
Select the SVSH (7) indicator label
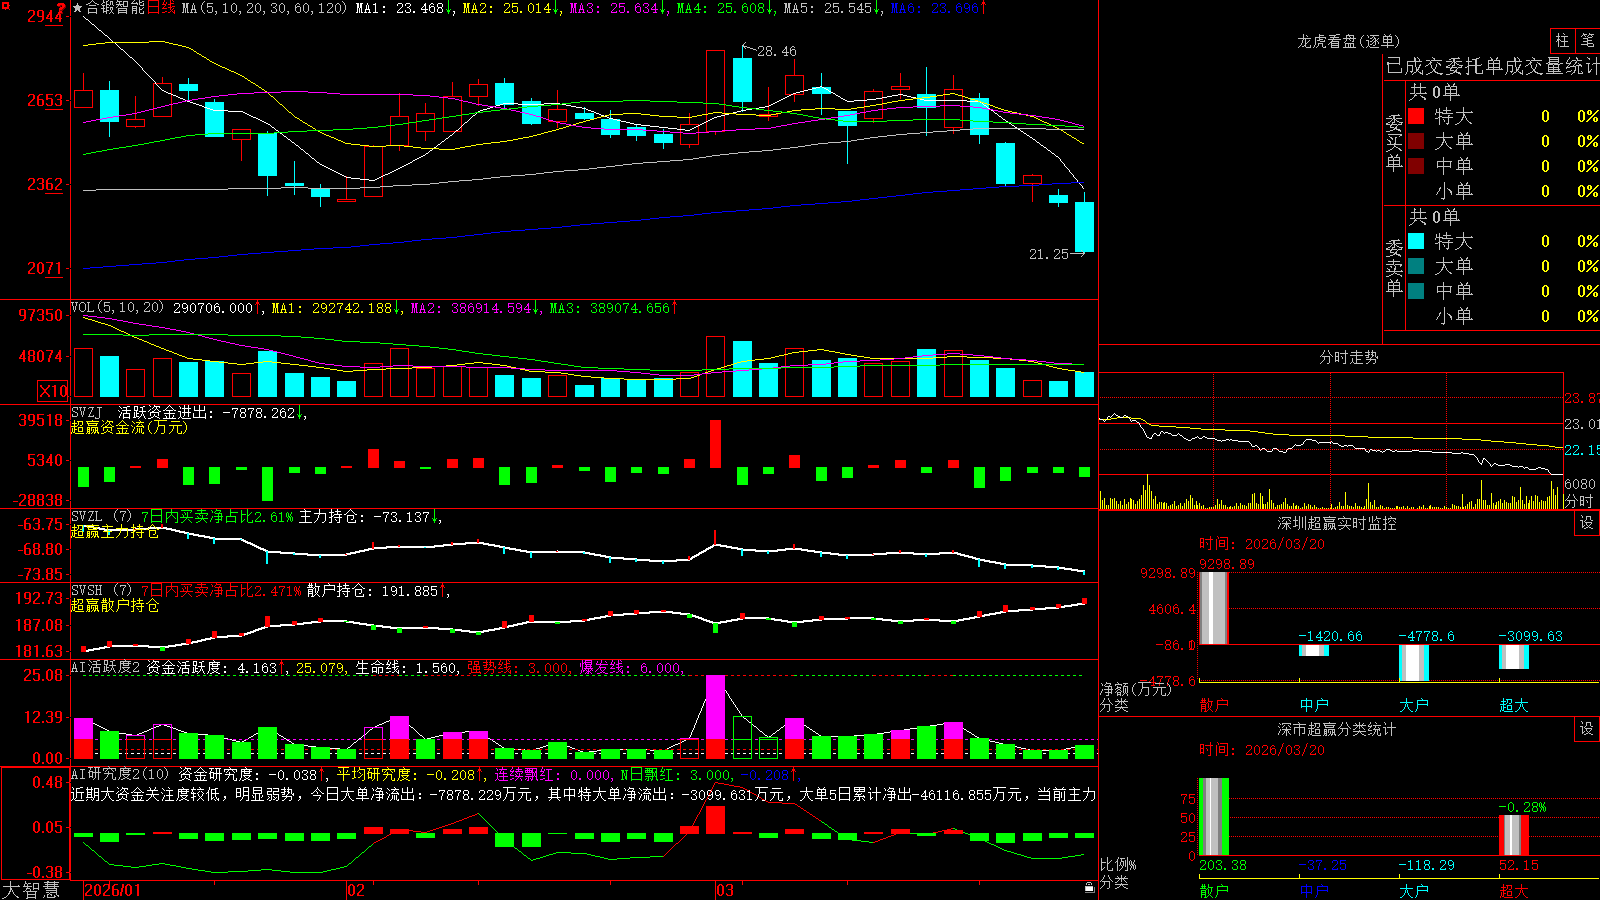(x=102, y=591)
